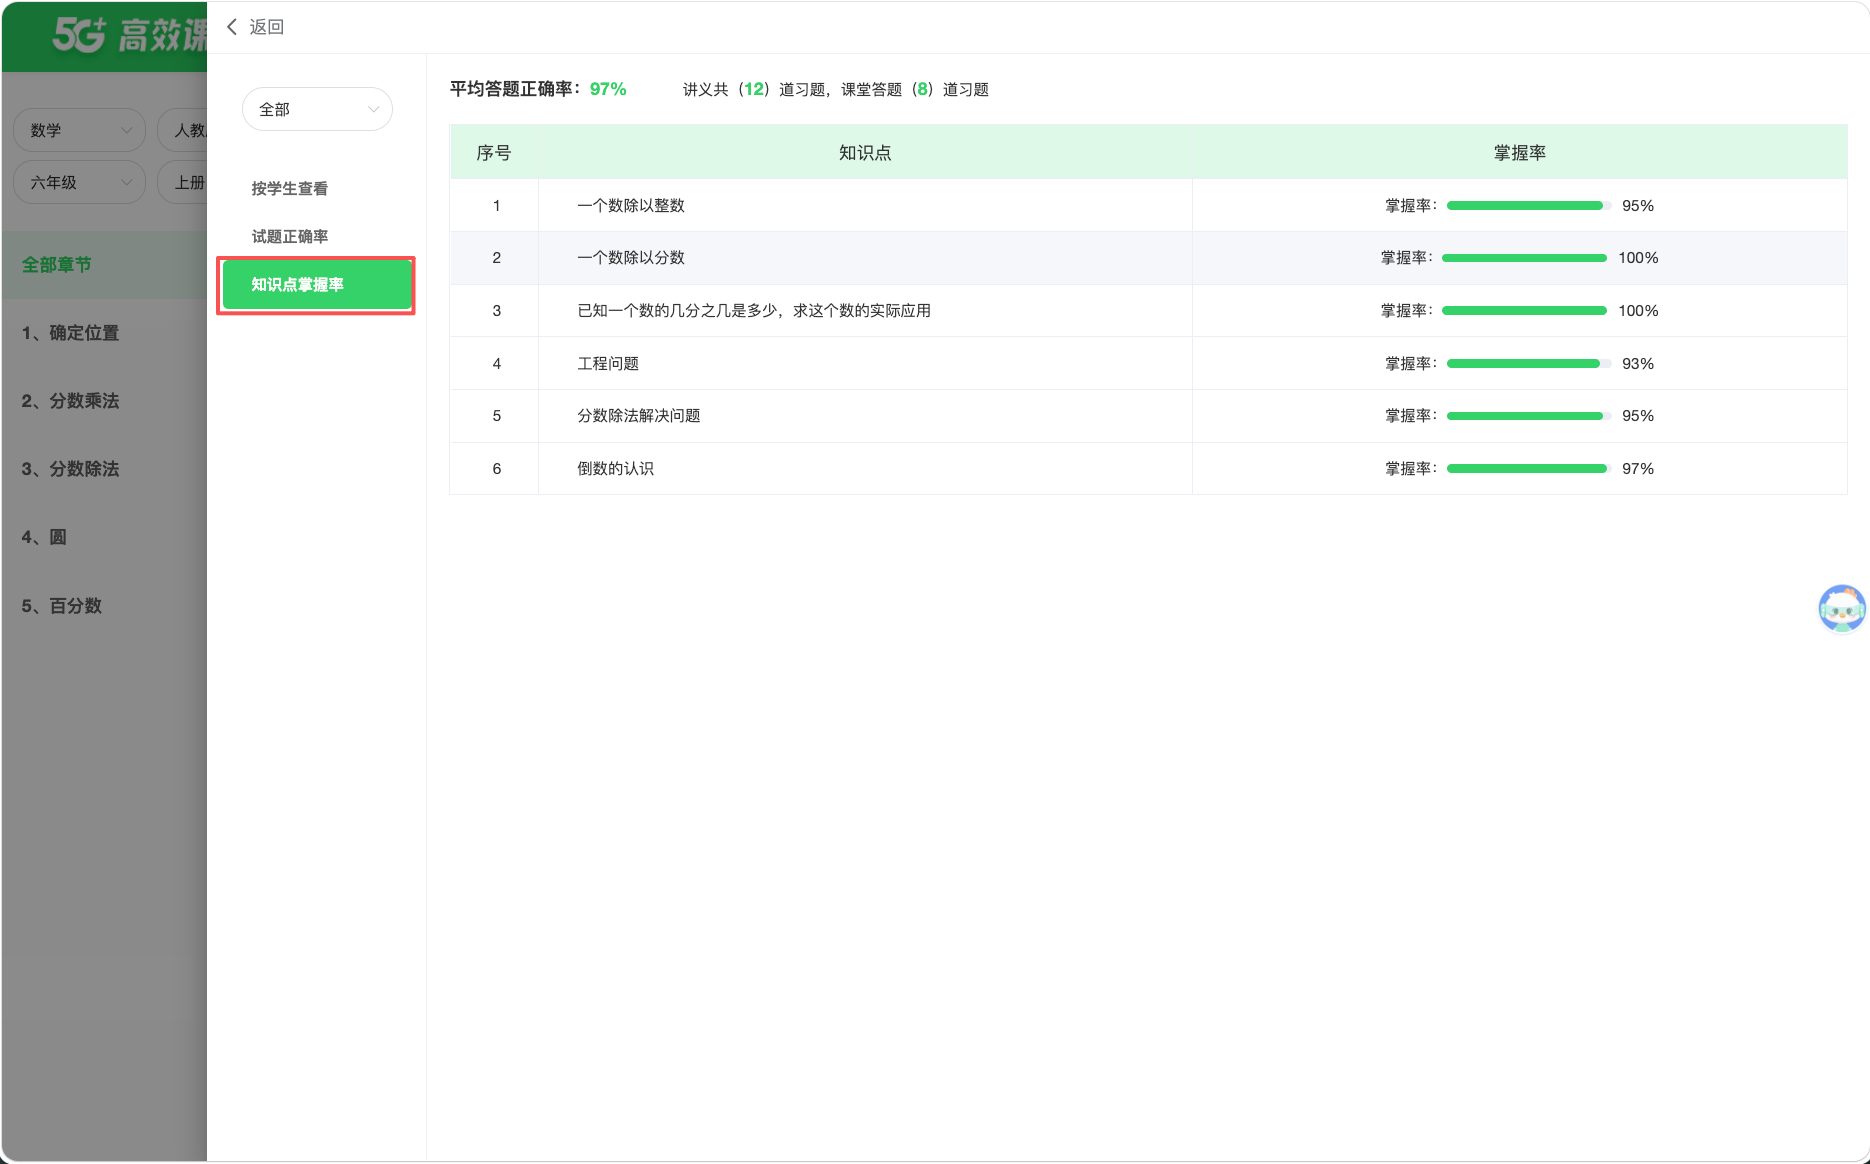Open chapter 1、确定位置
This screenshot has height=1164, width=1870.
(70, 333)
